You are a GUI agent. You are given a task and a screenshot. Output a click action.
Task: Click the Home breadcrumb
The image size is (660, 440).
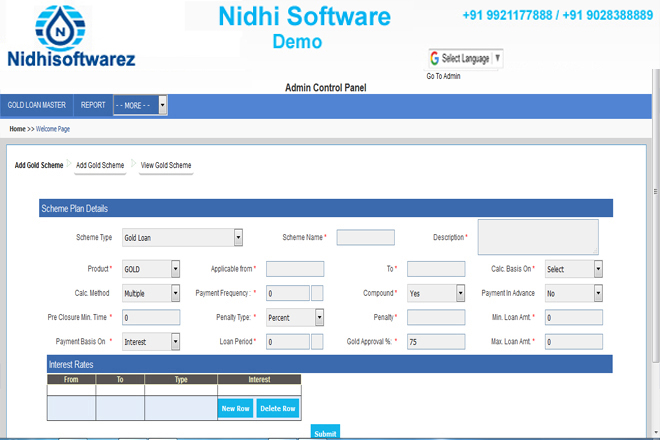(x=17, y=129)
